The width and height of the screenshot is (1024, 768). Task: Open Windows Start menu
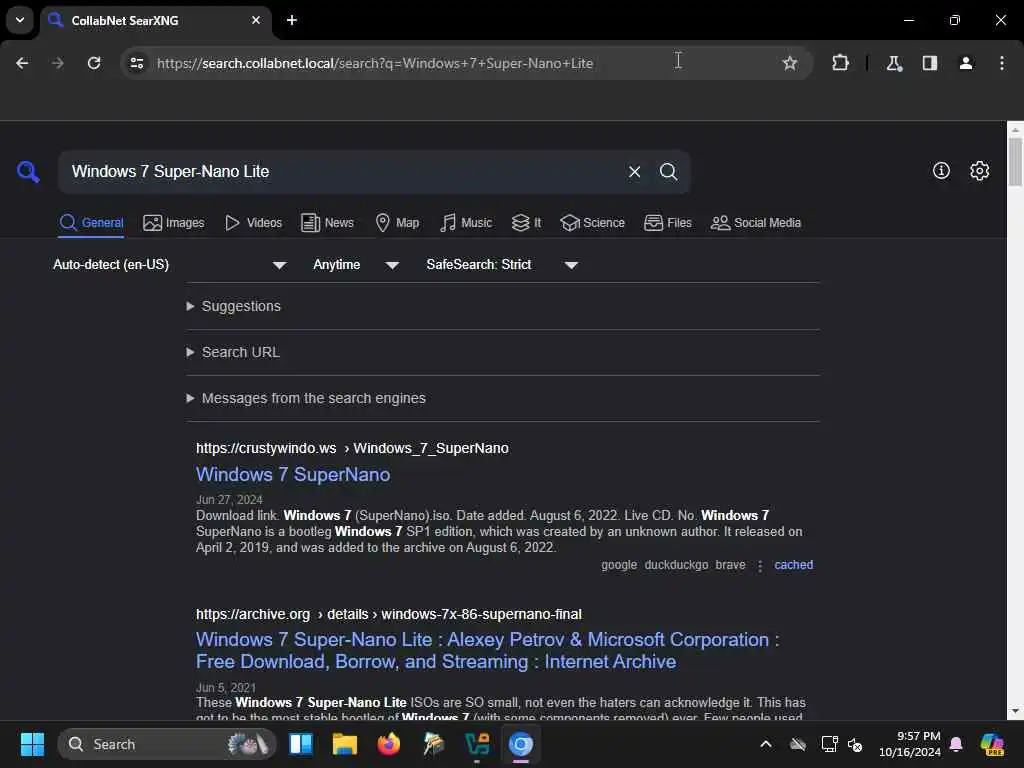click(x=32, y=744)
